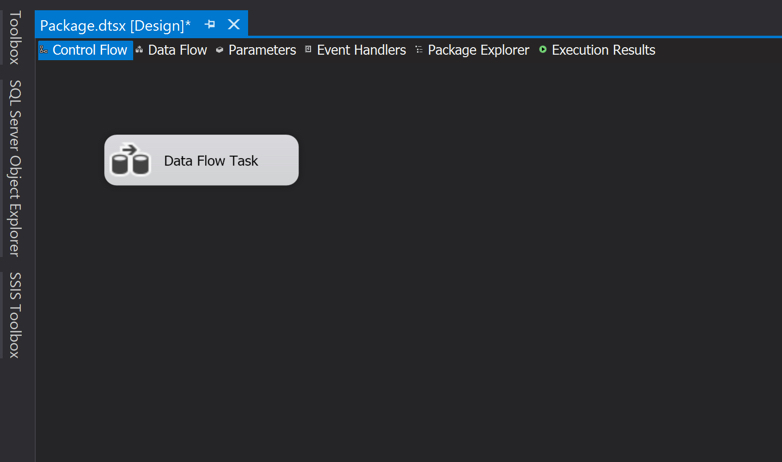782x462 pixels.
Task: Click the Parameters tab icon
Action: click(220, 50)
